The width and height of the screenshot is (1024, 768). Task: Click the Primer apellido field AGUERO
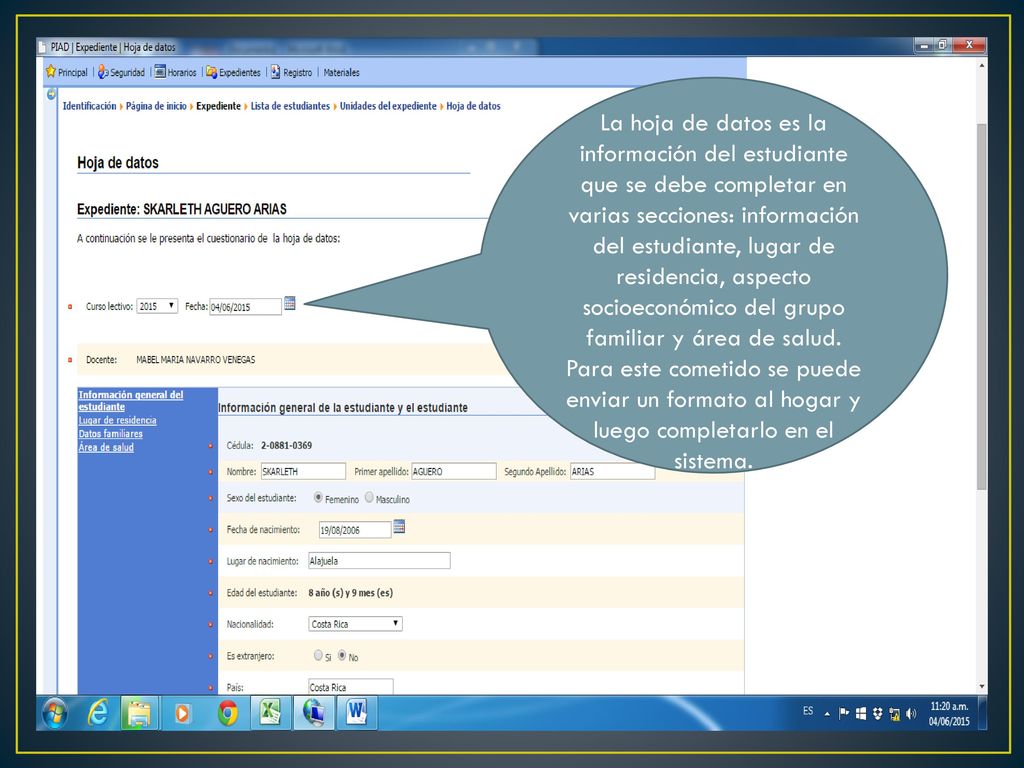[454, 471]
